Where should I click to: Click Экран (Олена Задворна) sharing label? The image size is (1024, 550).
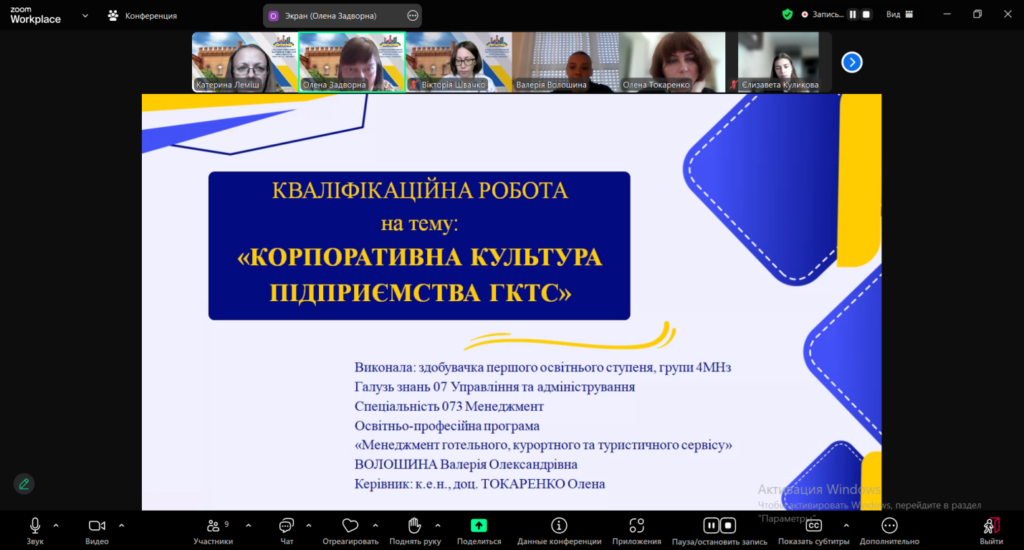click(330, 16)
